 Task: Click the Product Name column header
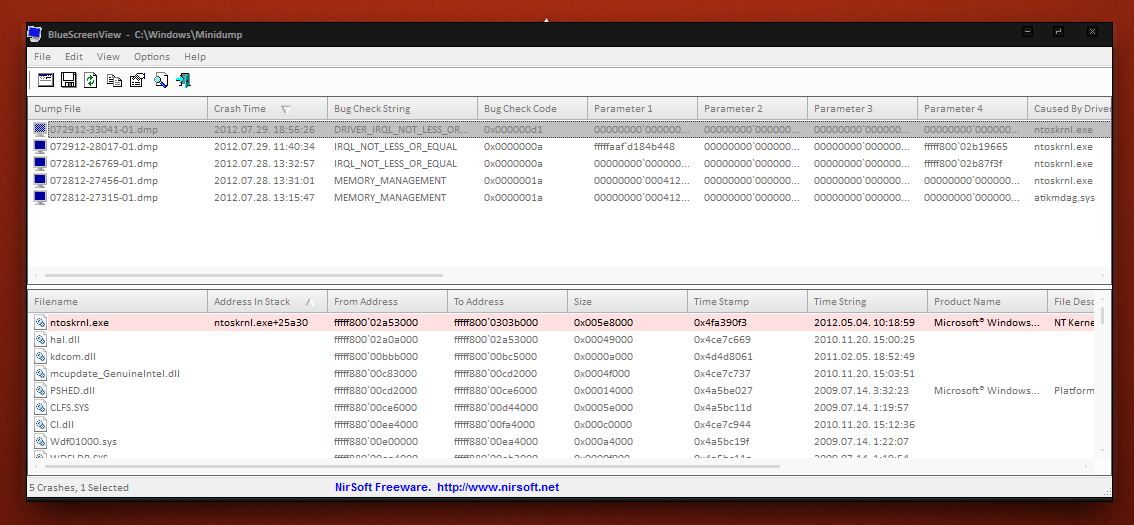coord(987,302)
